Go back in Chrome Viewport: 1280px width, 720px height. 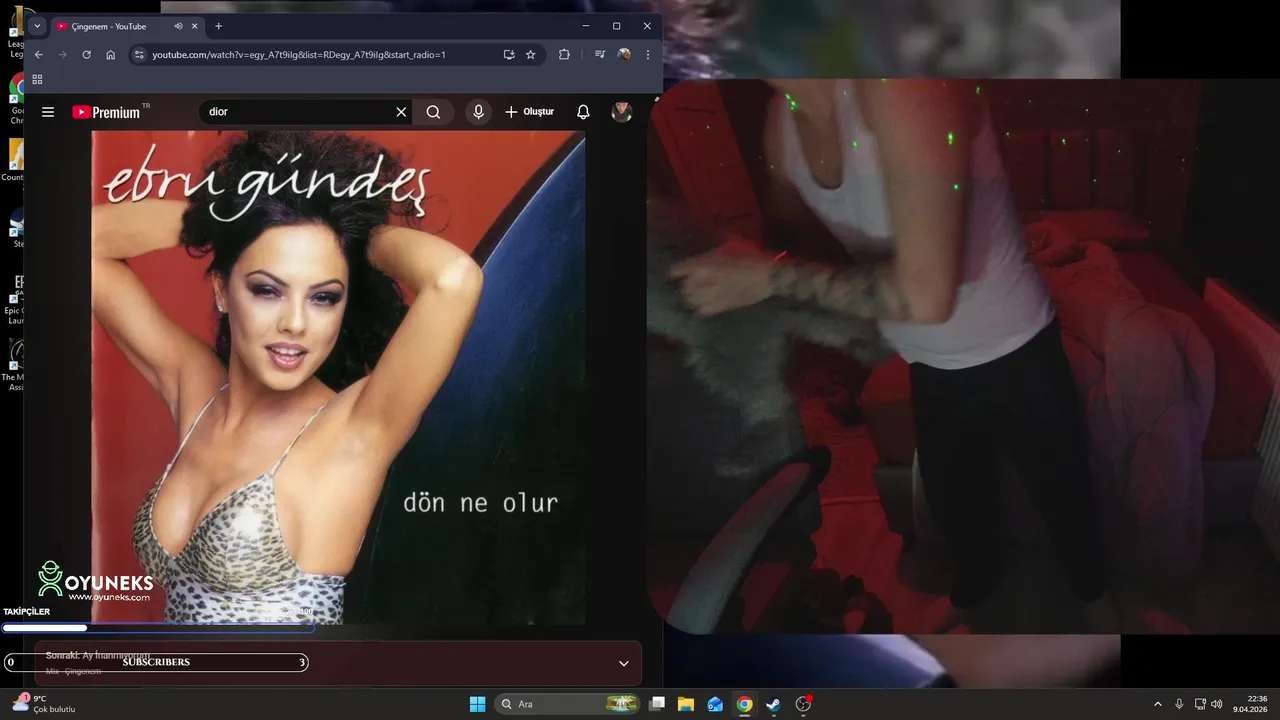click(x=39, y=55)
